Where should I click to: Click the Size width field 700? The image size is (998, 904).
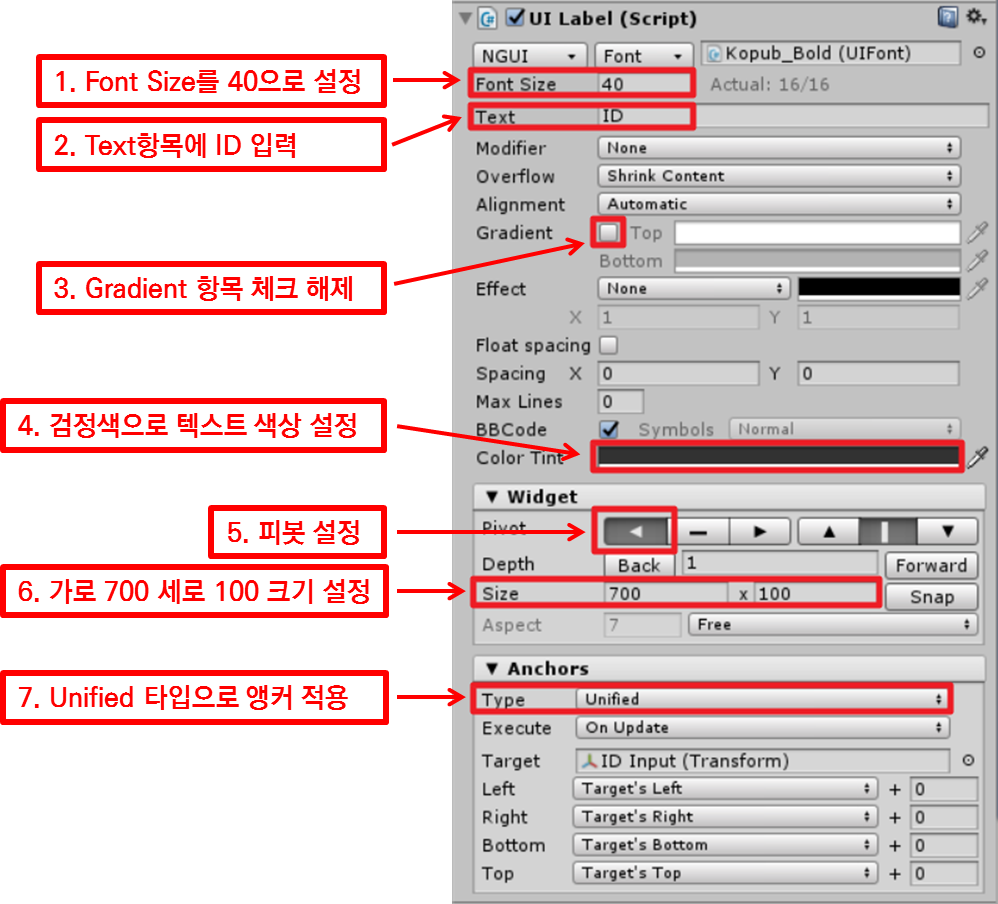coord(666,593)
